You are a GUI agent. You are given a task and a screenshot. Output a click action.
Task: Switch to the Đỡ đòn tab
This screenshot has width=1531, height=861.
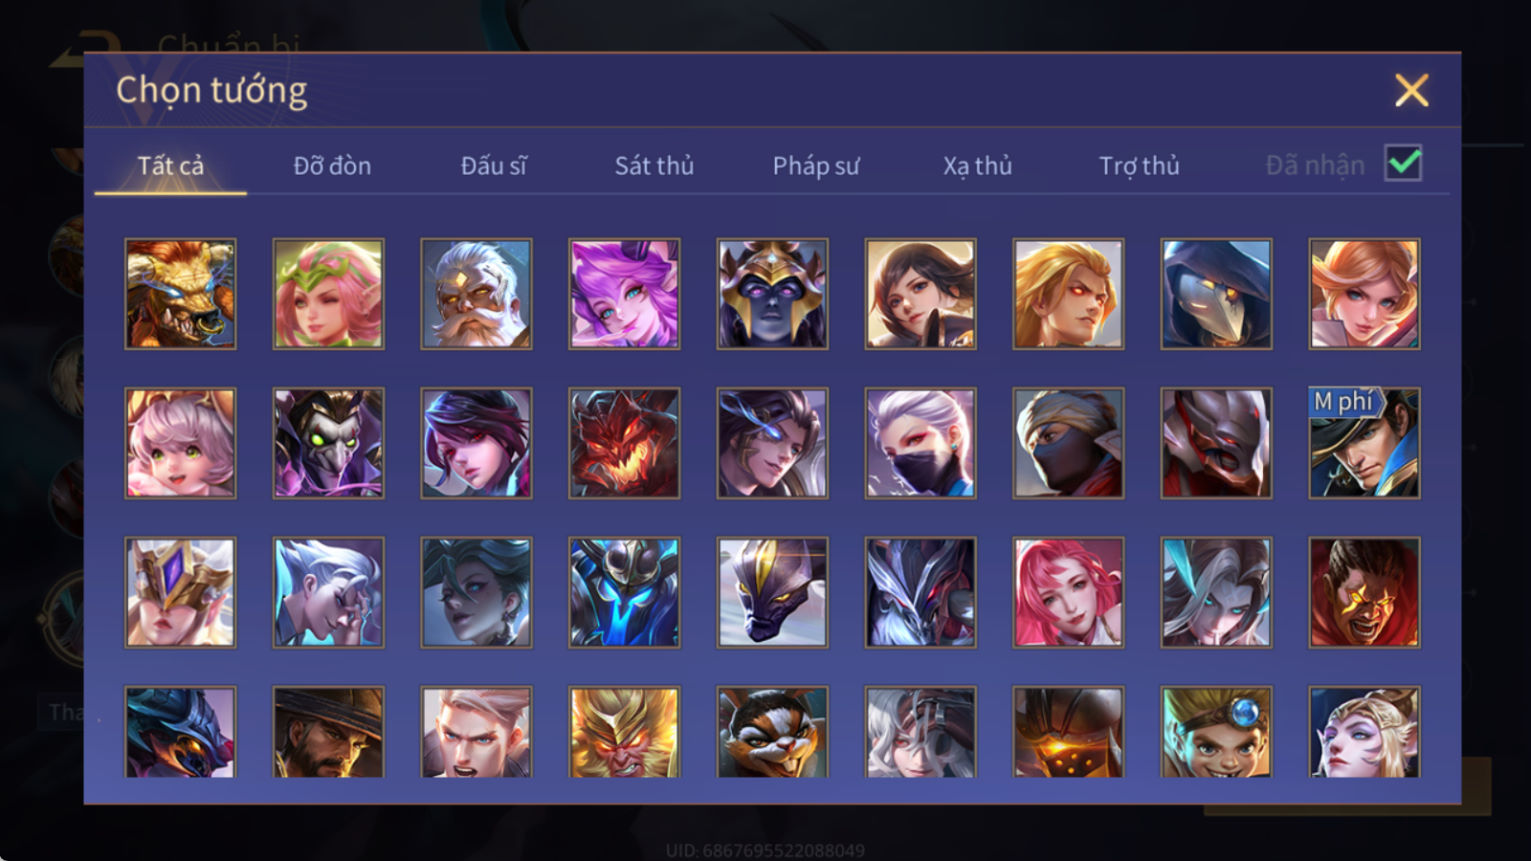tap(332, 166)
